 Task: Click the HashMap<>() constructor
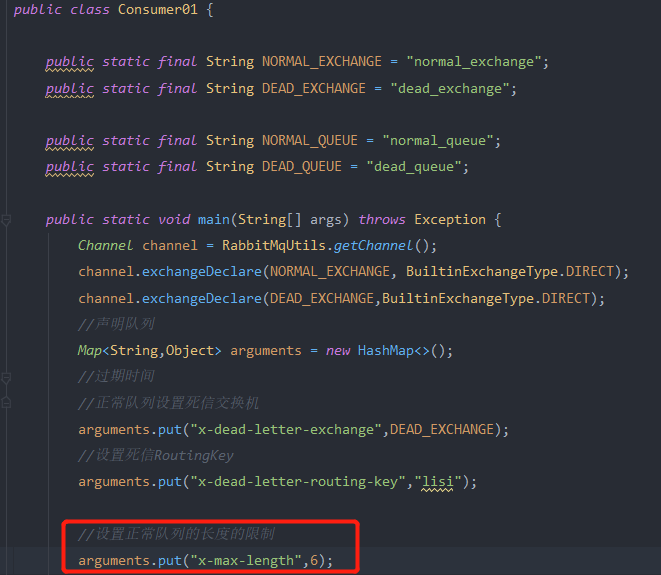401,350
